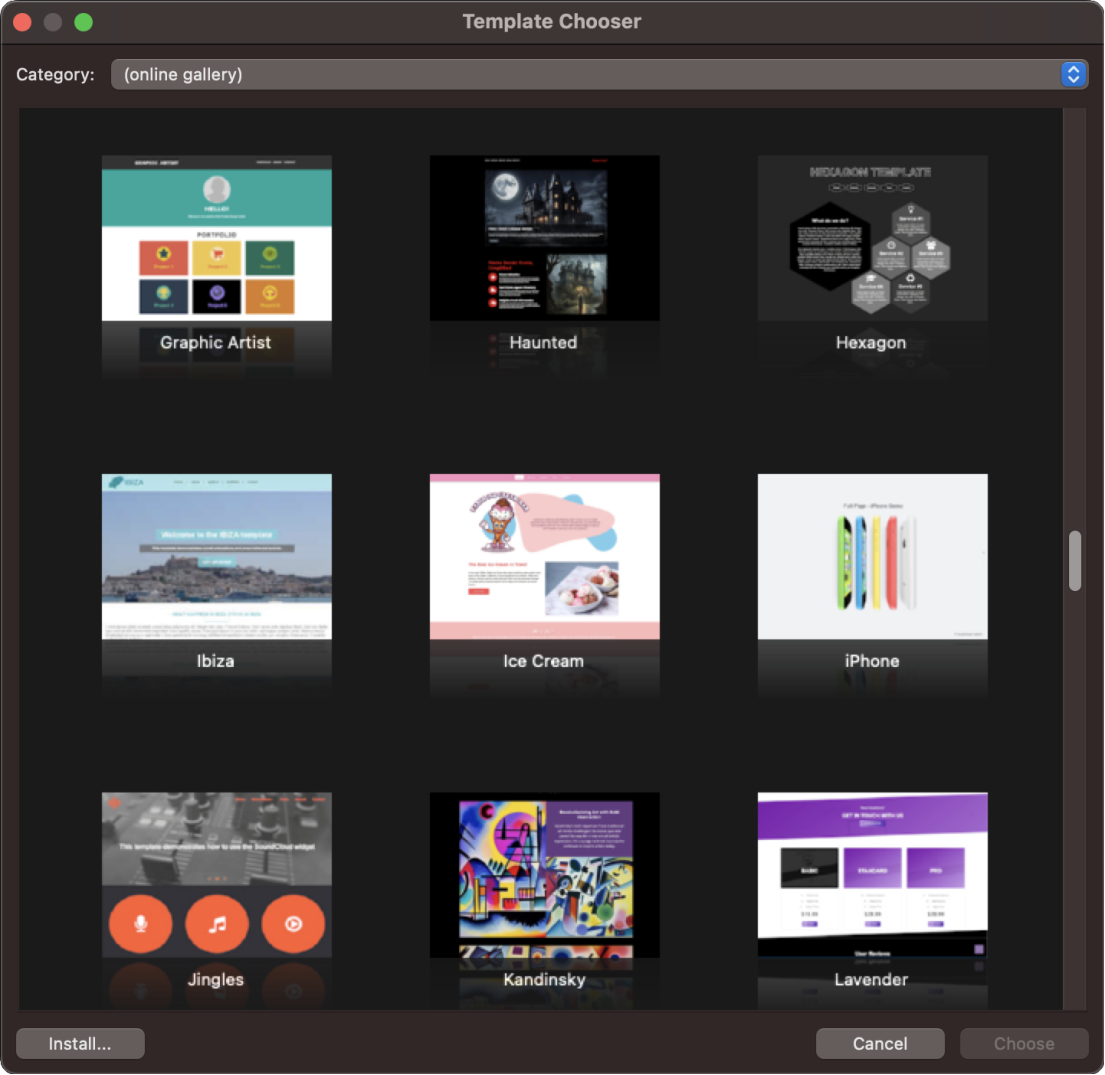Click the Ice Cream template thumbnail

click(544, 556)
